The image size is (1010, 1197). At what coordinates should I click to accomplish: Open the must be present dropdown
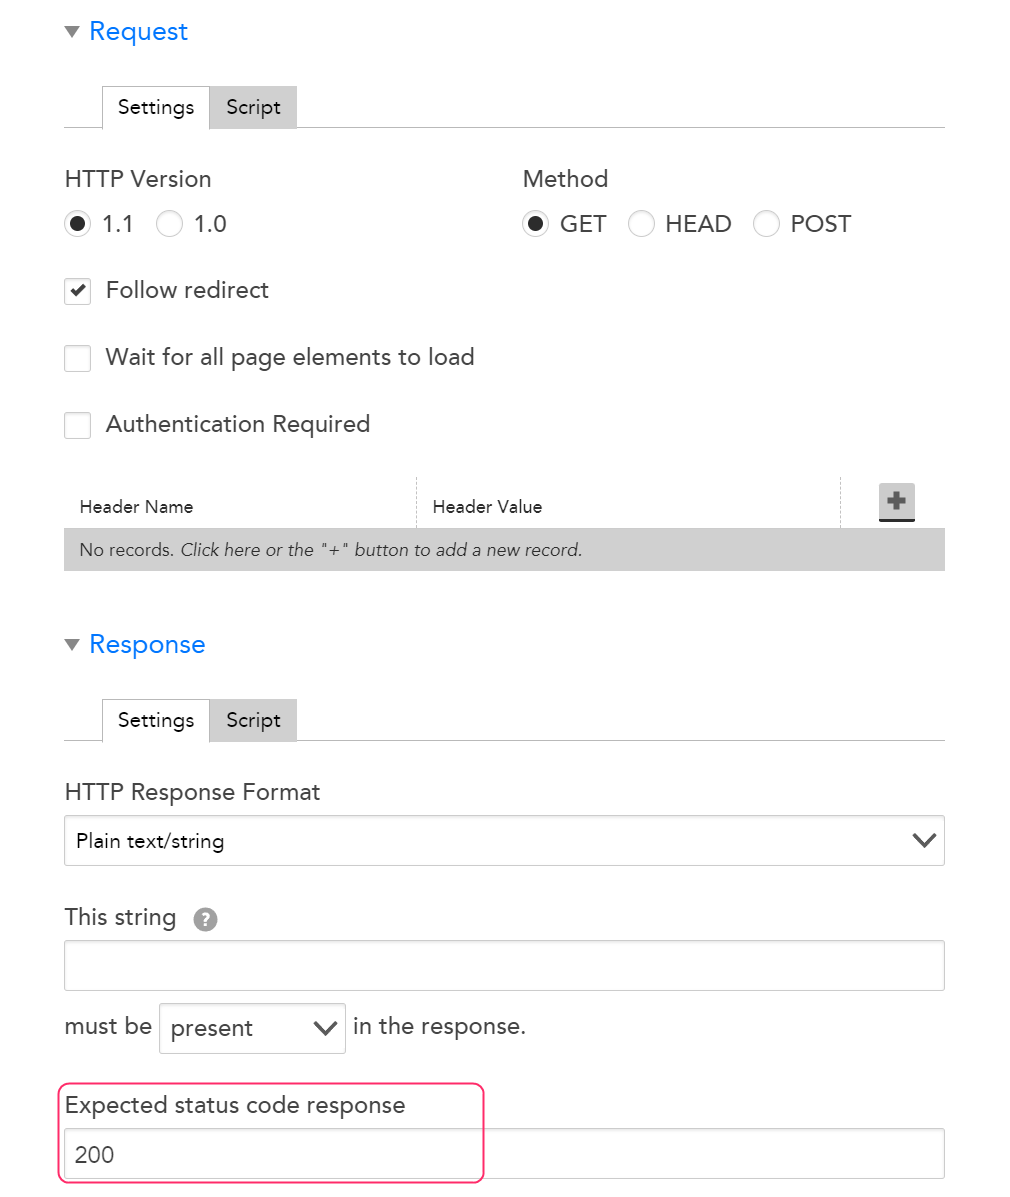tap(252, 1028)
